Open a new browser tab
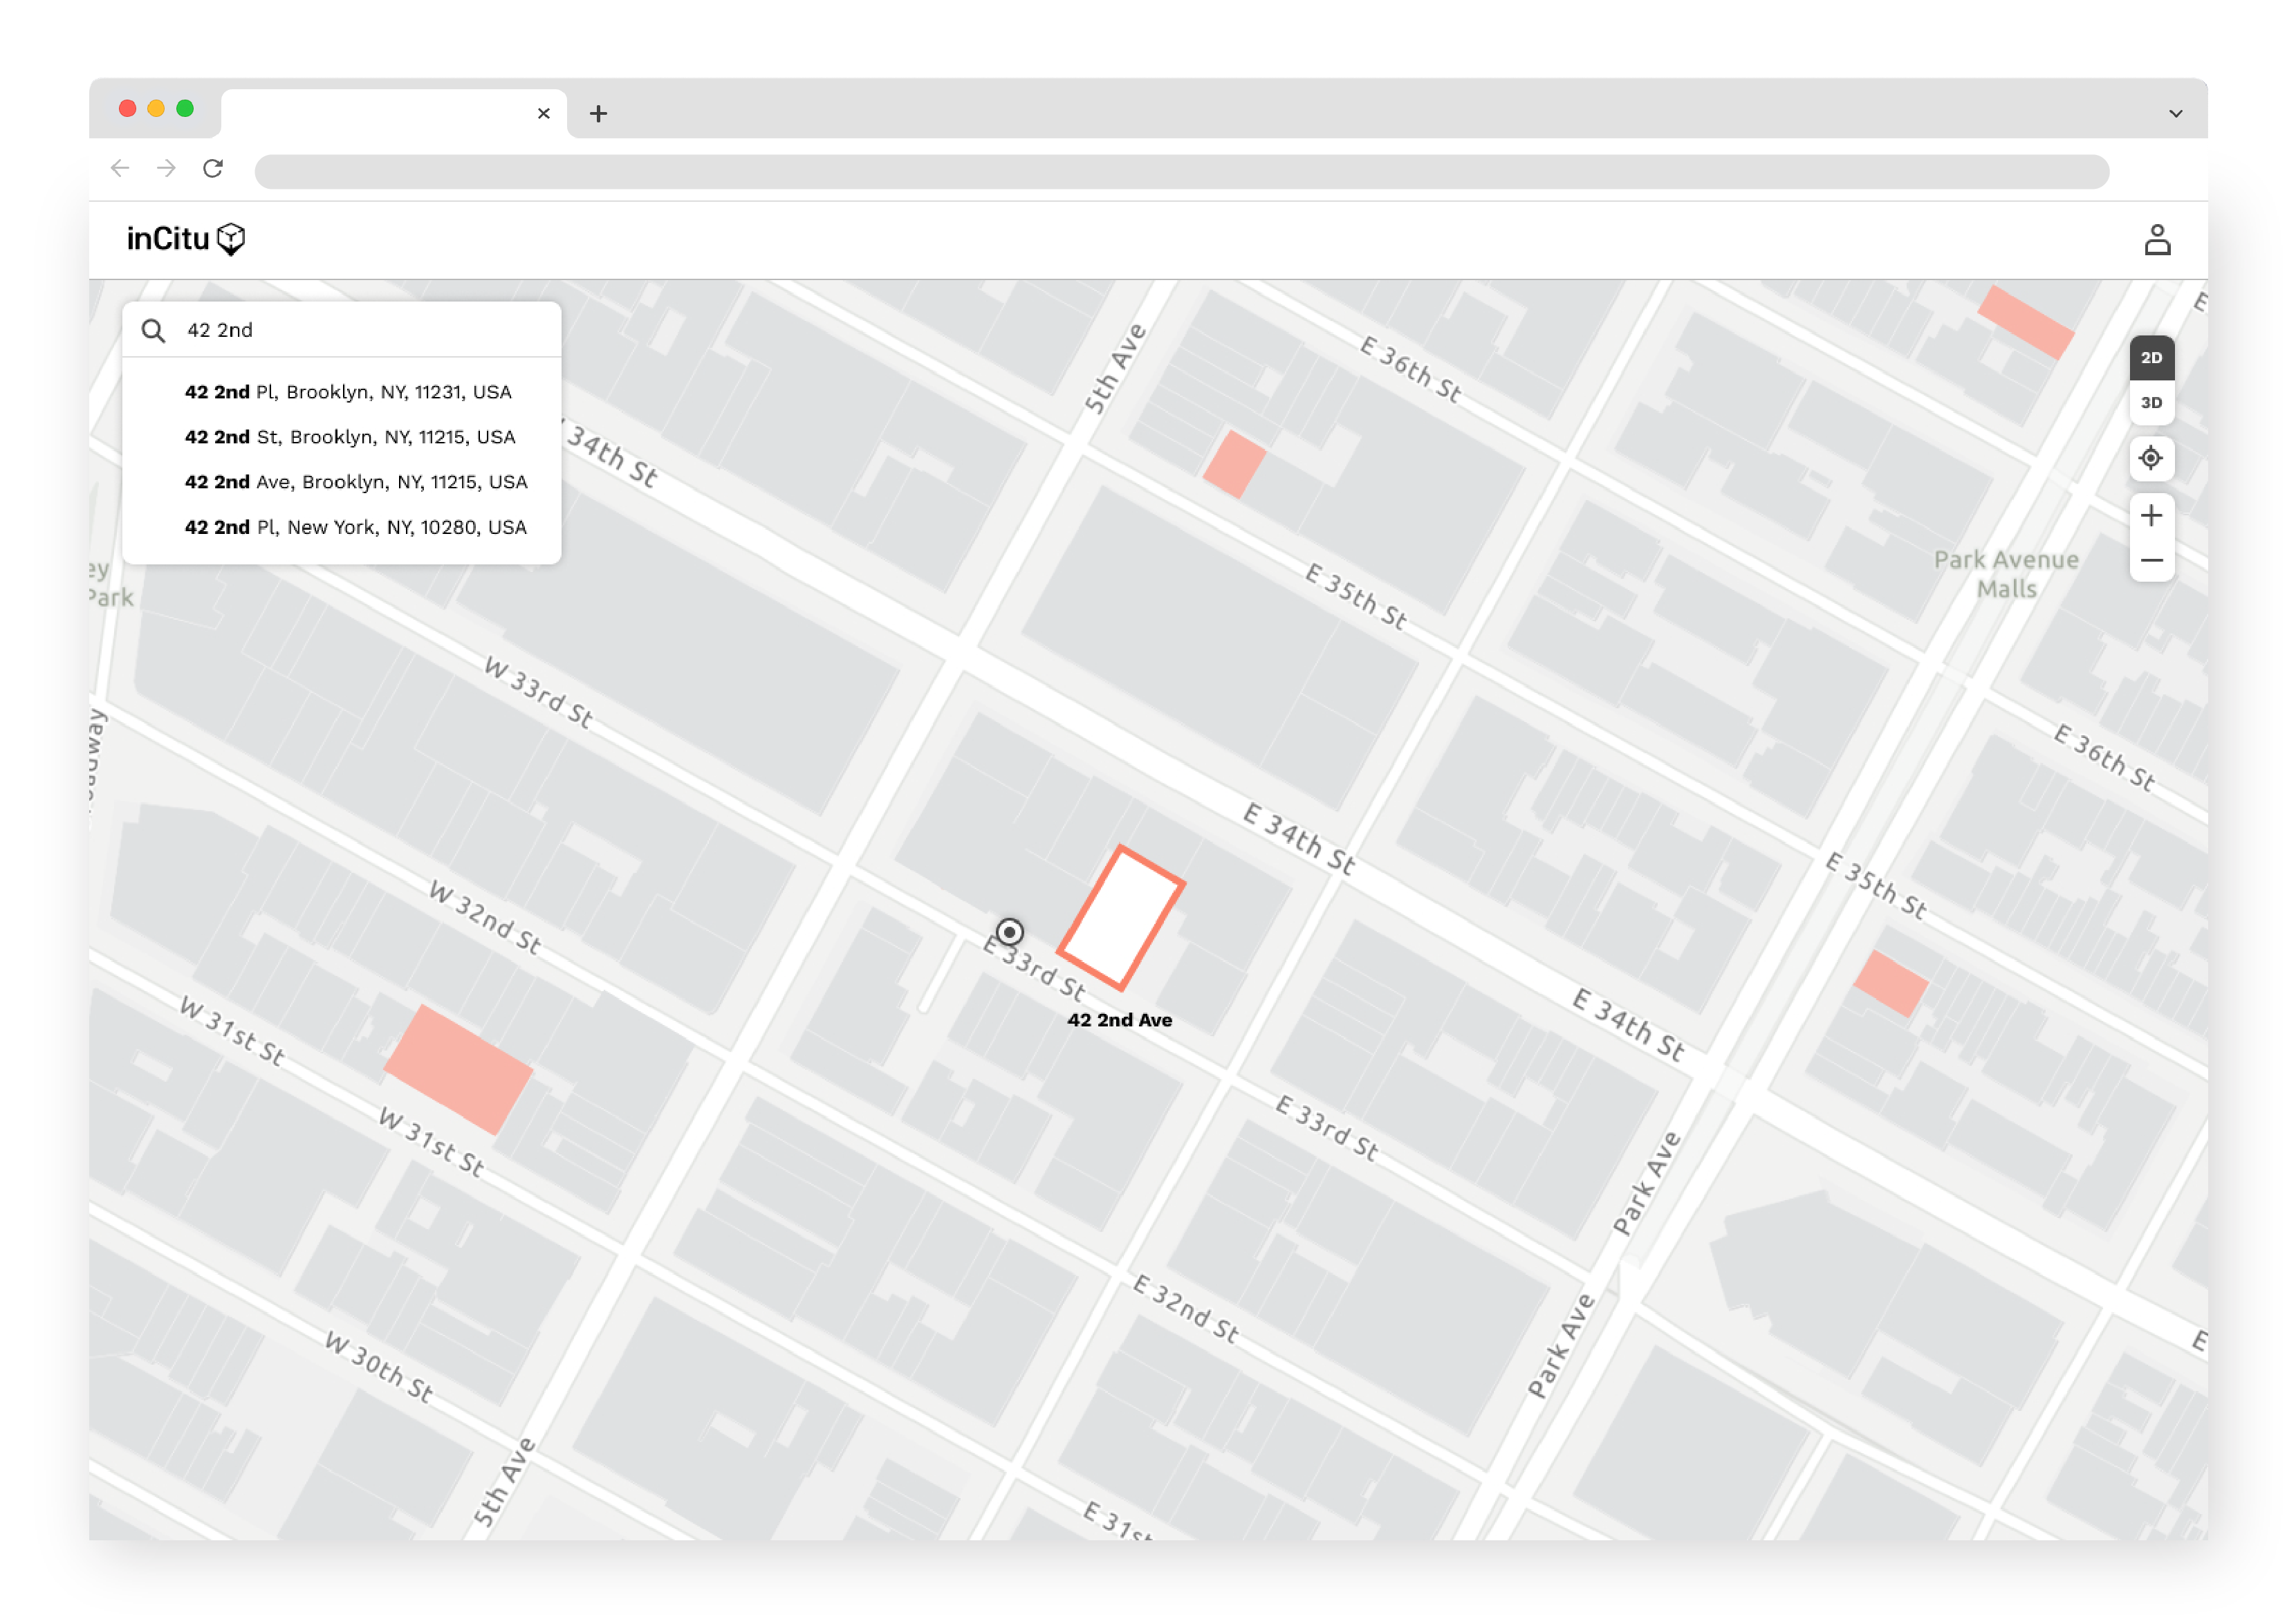 click(x=598, y=113)
